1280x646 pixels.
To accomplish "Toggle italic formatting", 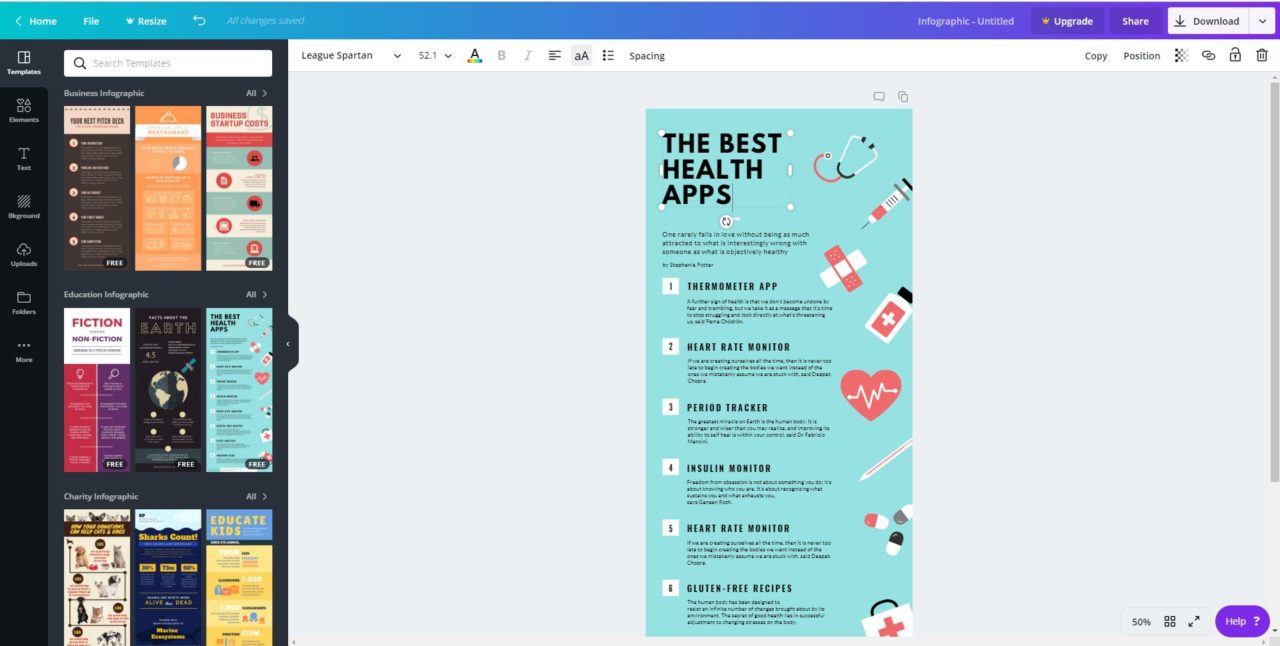I will (528, 55).
